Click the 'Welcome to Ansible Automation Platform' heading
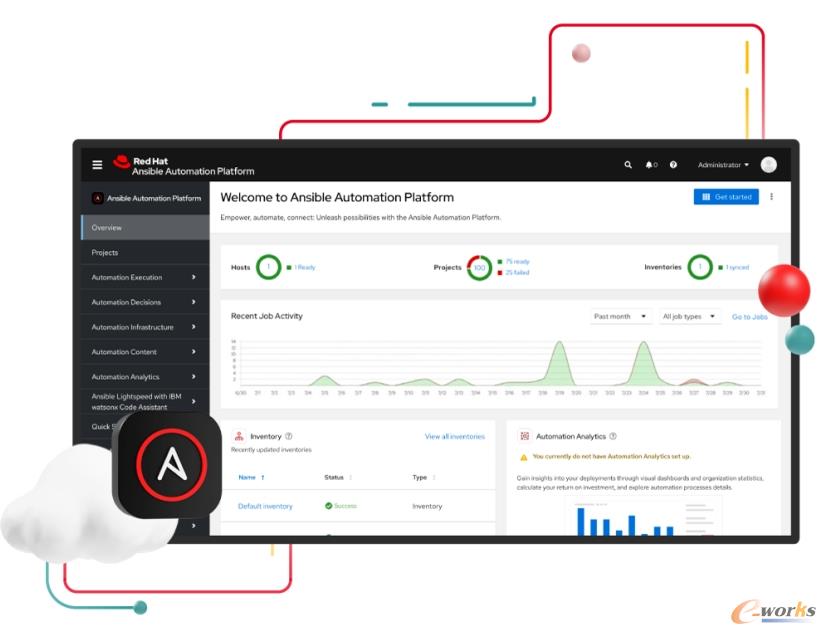Image resolution: width=826 pixels, height=634 pixels. click(x=337, y=197)
